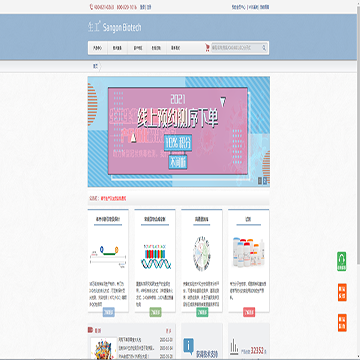Click the scrollbar down arrow at the bottom
The height and width of the screenshot is (360, 360).
tap(358, 357)
